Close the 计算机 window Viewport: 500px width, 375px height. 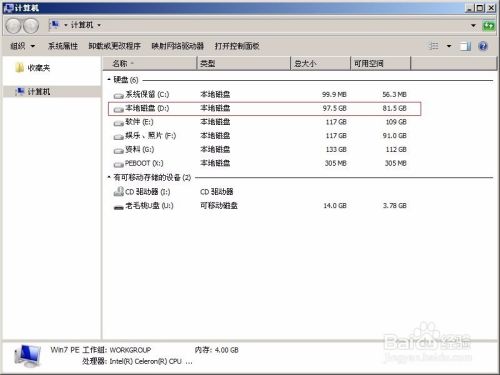click(491, 8)
